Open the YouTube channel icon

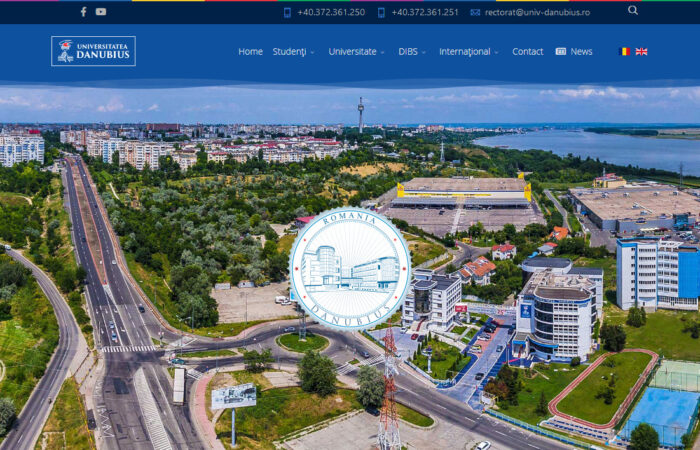pyautogui.click(x=101, y=12)
